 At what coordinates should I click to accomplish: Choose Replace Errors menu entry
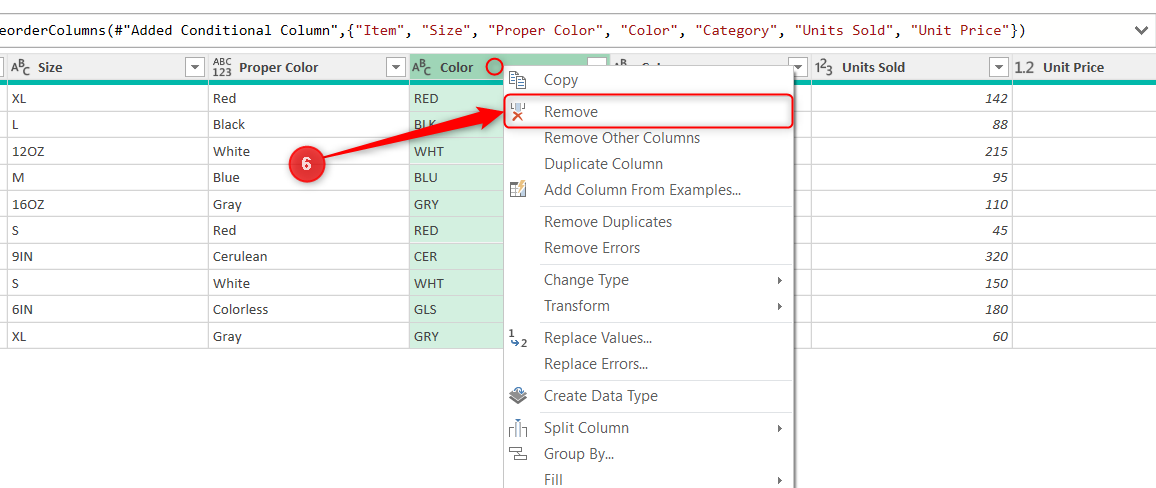(649, 364)
